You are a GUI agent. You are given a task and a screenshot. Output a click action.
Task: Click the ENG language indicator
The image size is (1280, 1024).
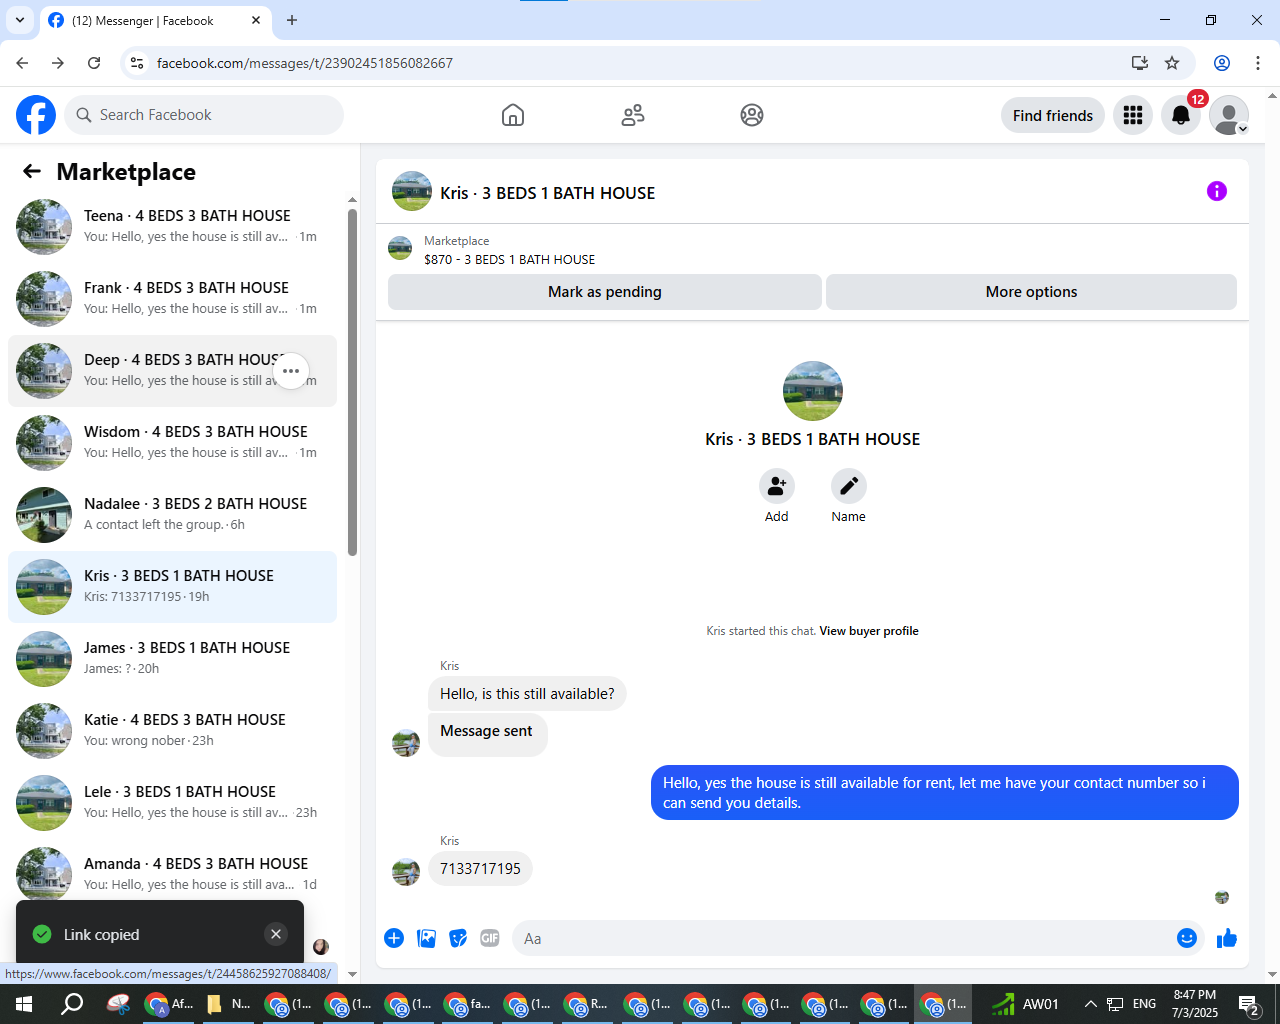coord(1145,1004)
